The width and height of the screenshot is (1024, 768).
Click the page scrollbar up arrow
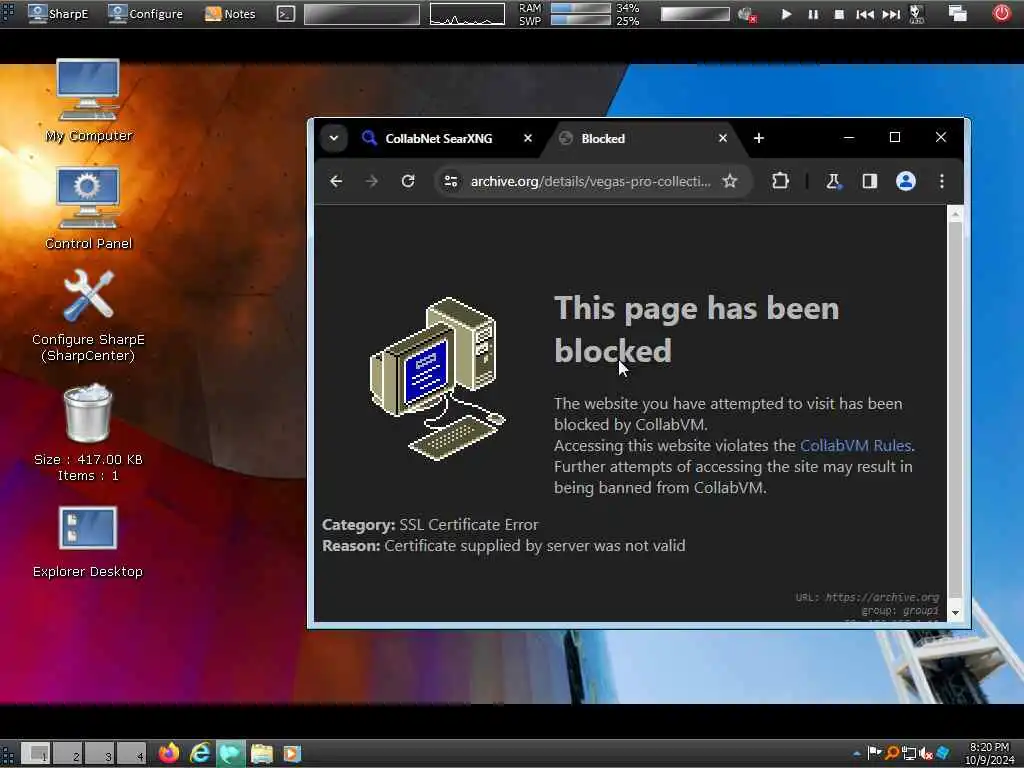(x=955, y=214)
